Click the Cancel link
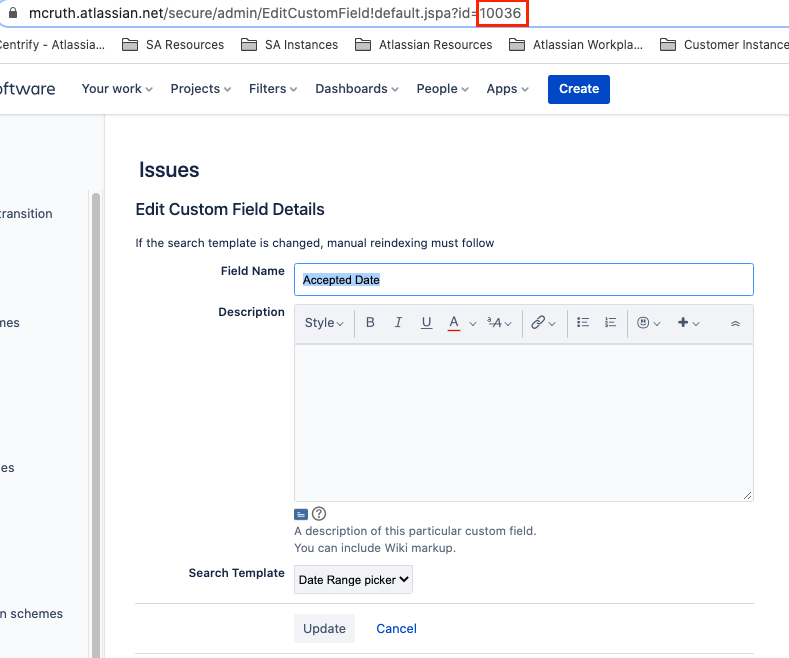 (x=397, y=628)
